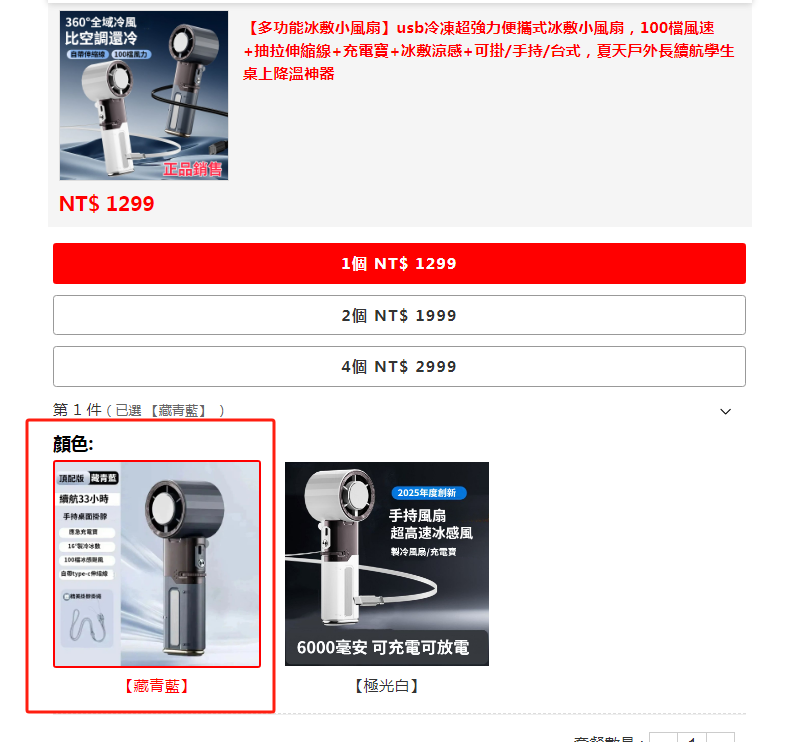Increase the package quantity
The height and width of the screenshot is (742, 797).
(x=721, y=737)
